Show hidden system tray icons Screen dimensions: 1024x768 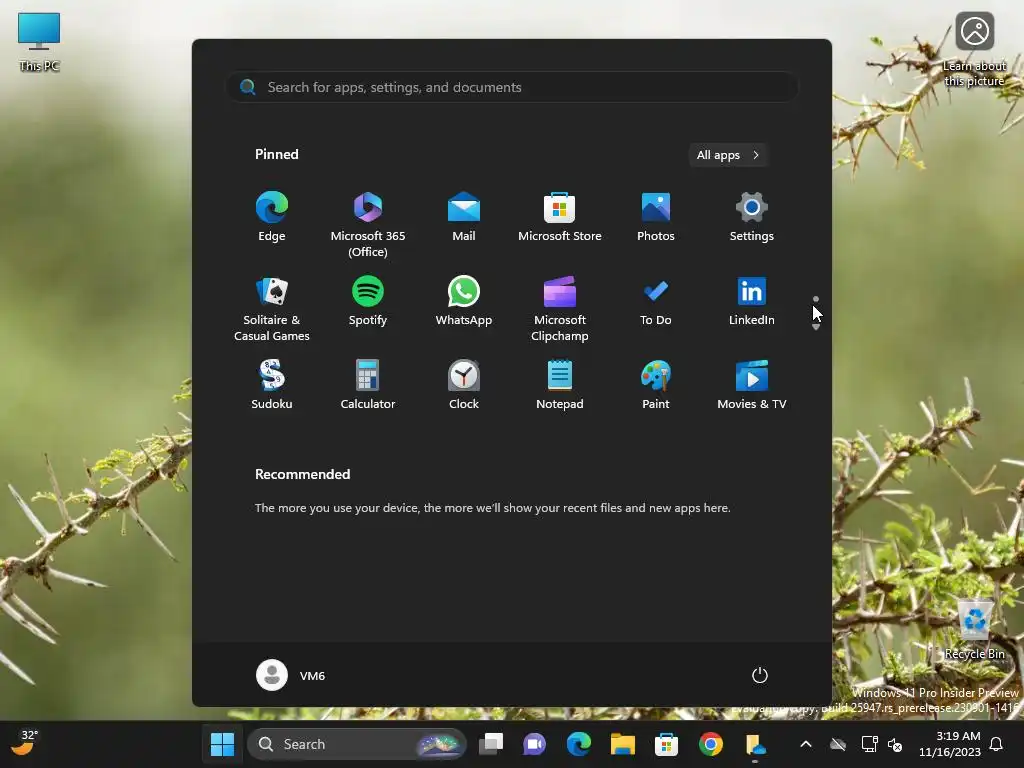tap(806, 744)
